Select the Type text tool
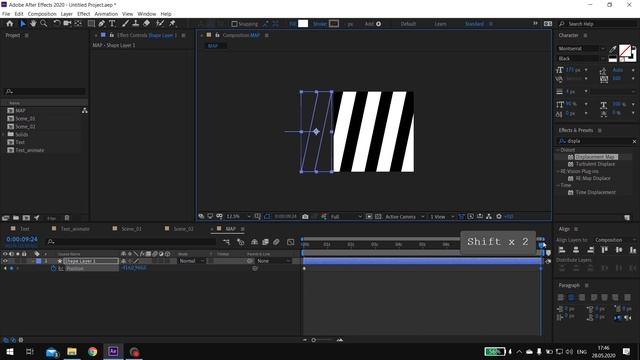The height and width of the screenshot is (360, 640). [x=112, y=24]
